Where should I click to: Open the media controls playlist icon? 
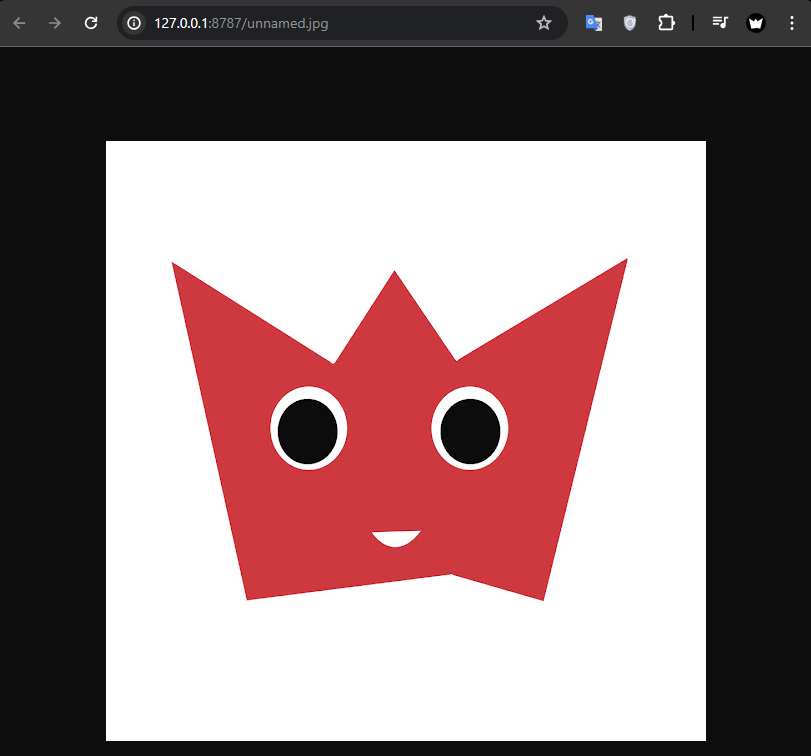coord(720,23)
